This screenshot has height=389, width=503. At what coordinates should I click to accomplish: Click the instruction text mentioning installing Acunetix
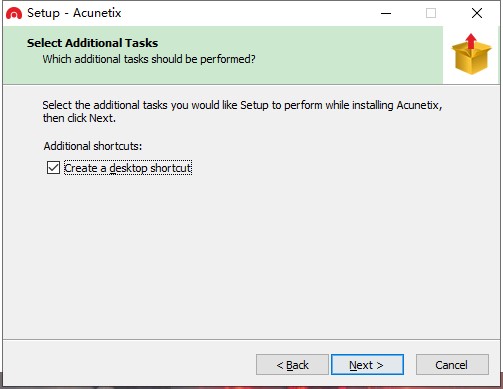[242, 105]
